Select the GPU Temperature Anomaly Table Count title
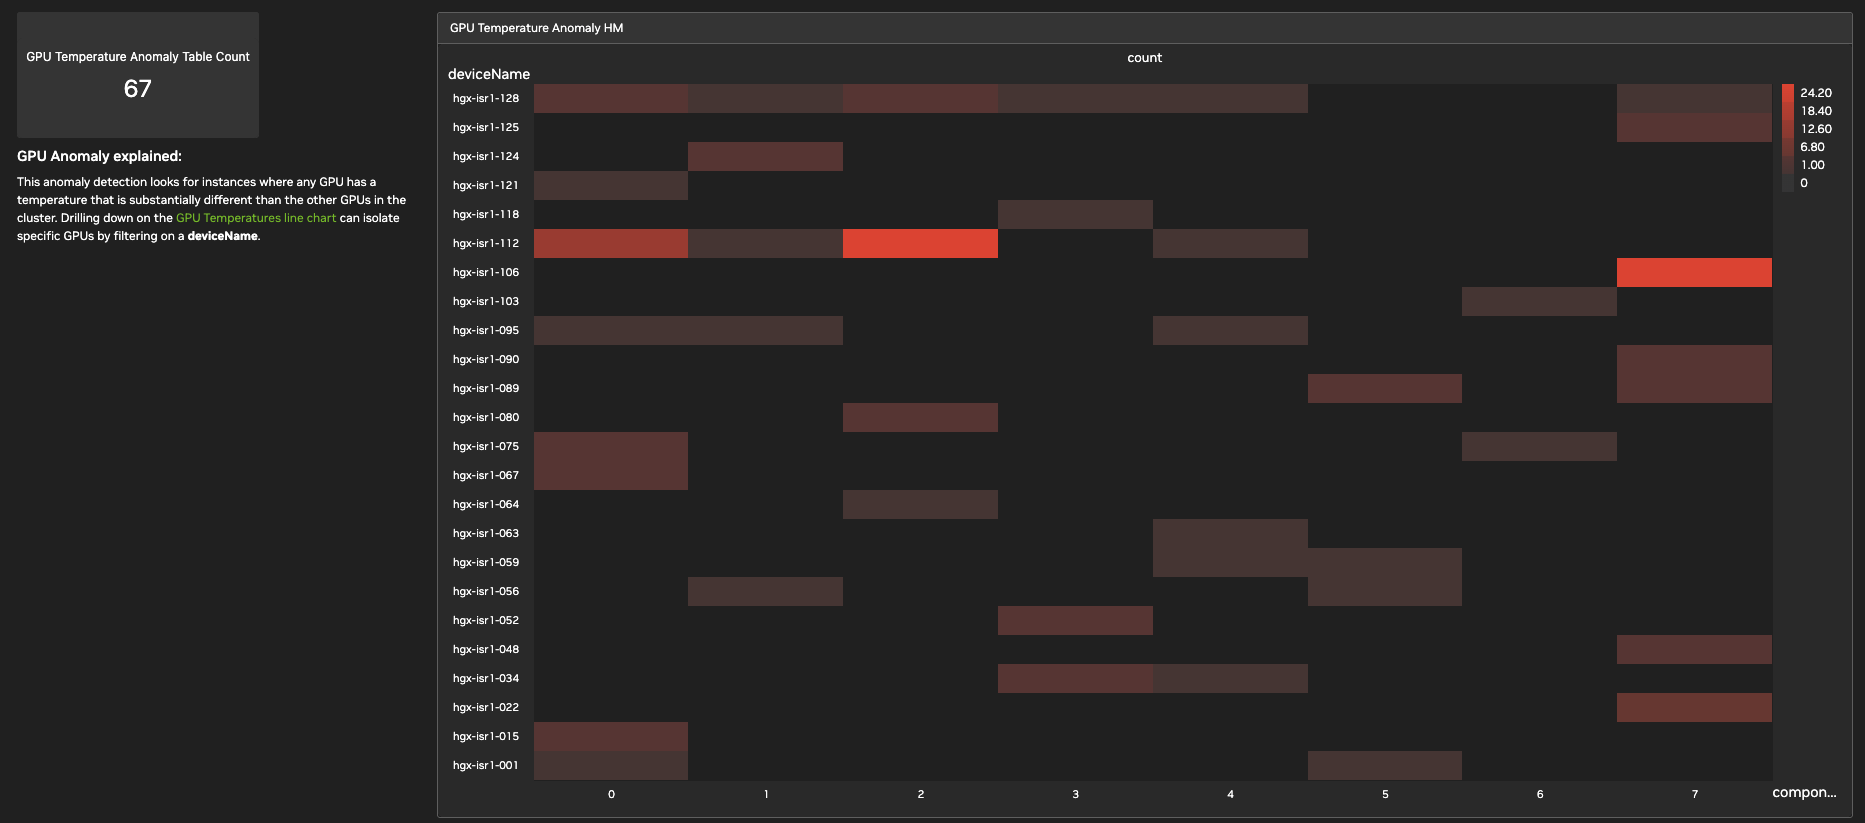Viewport: 1865px width, 823px height. tap(138, 57)
